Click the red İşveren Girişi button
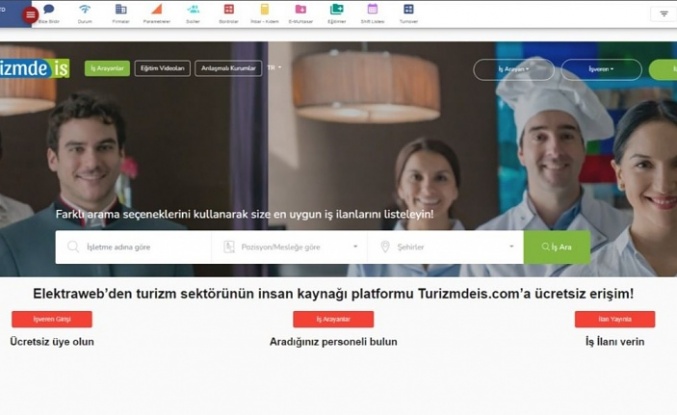677x415 pixels. coord(52,319)
